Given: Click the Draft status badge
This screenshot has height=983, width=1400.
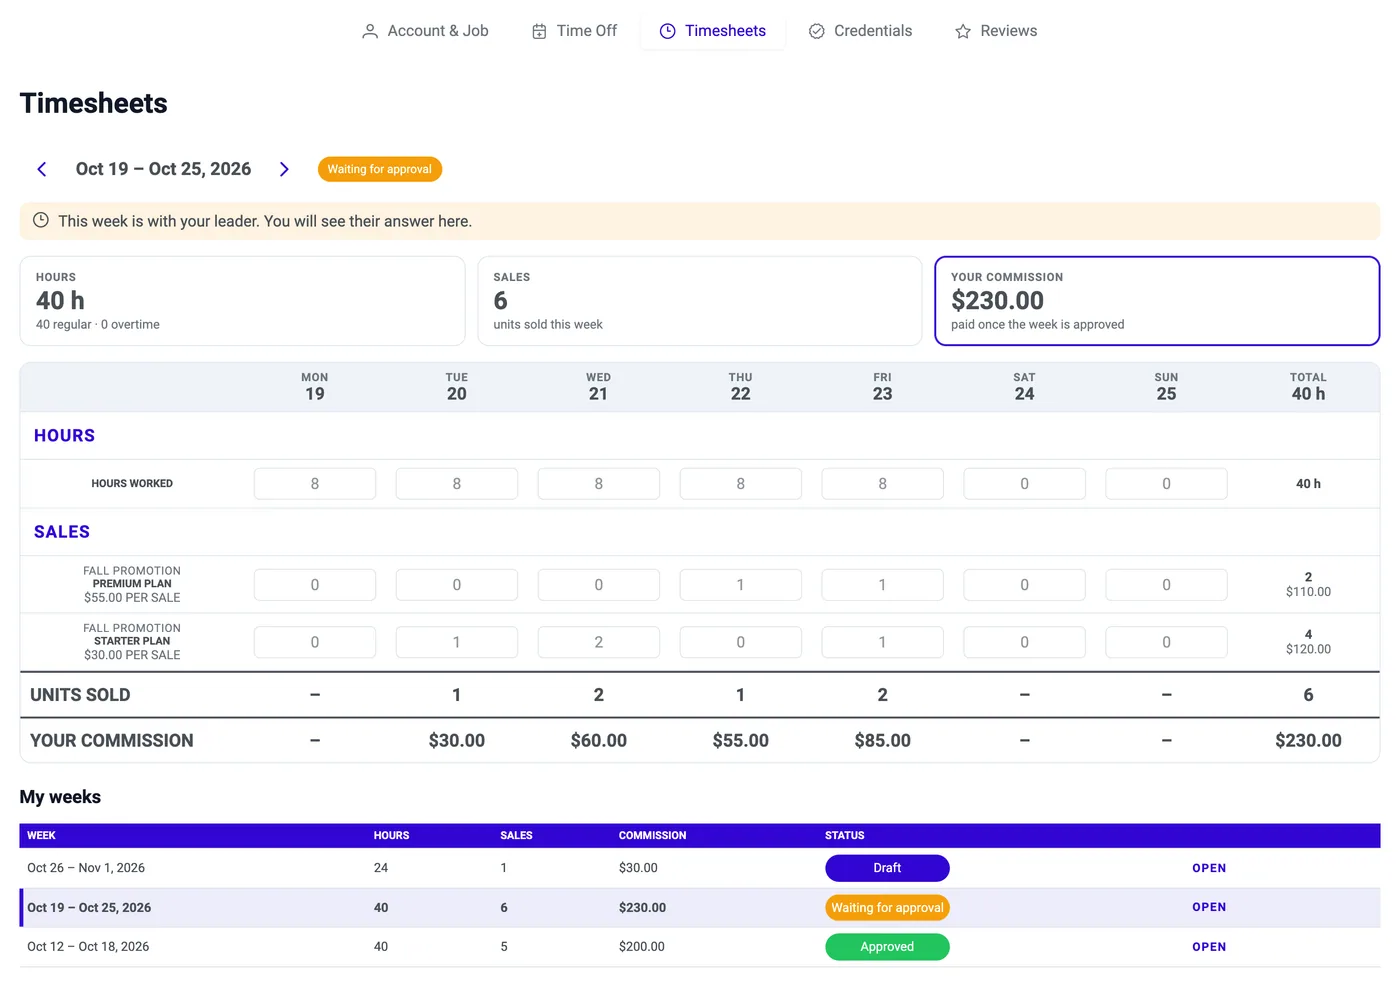Looking at the screenshot, I should pyautogui.click(x=887, y=868).
